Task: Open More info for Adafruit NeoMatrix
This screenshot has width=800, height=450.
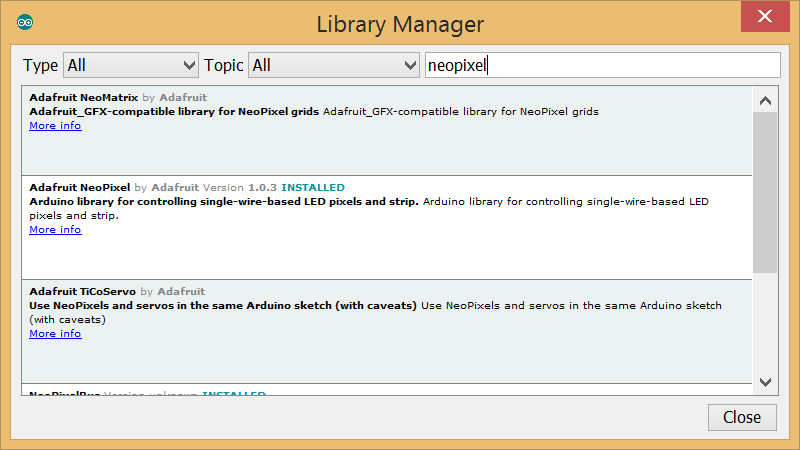Action: click(55, 126)
